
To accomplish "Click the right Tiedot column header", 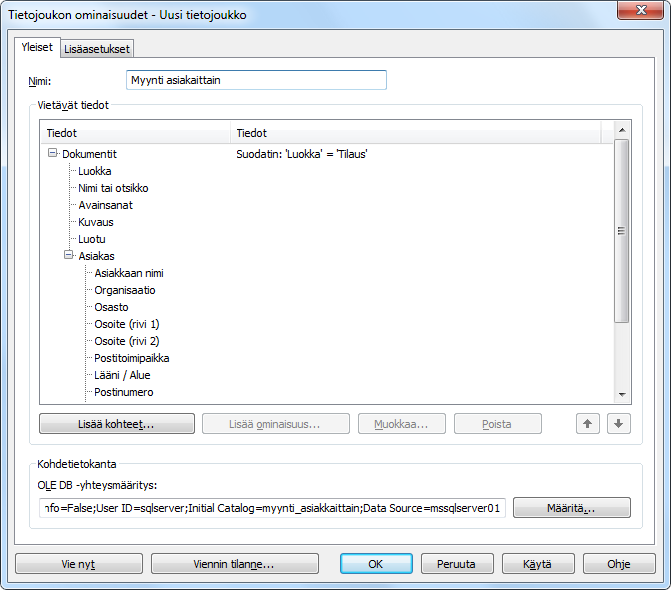I will (416, 133).
